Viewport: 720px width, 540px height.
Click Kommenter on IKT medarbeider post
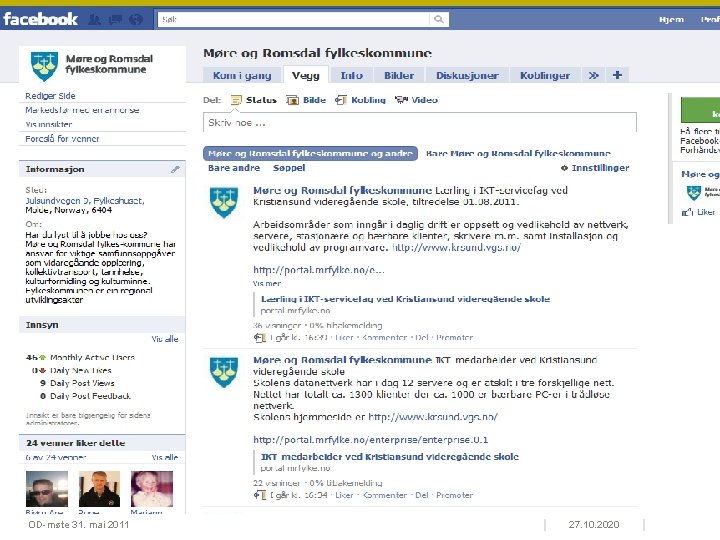tap(384, 495)
